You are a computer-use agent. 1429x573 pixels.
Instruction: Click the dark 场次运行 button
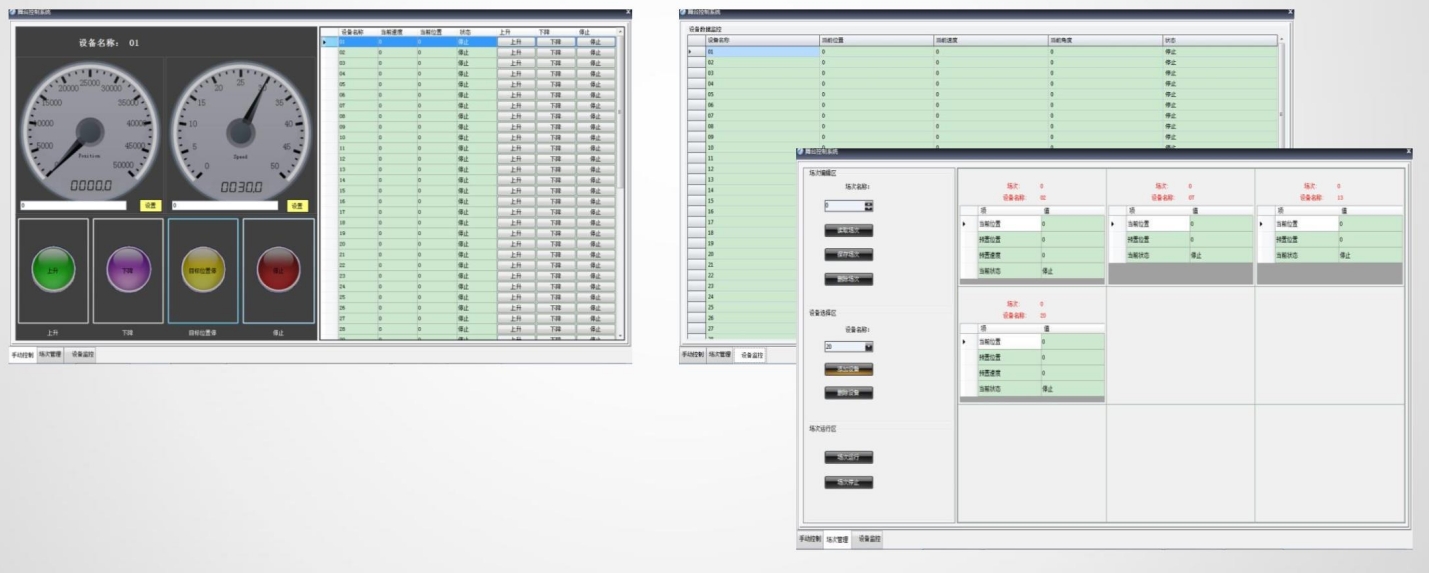coord(848,457)
